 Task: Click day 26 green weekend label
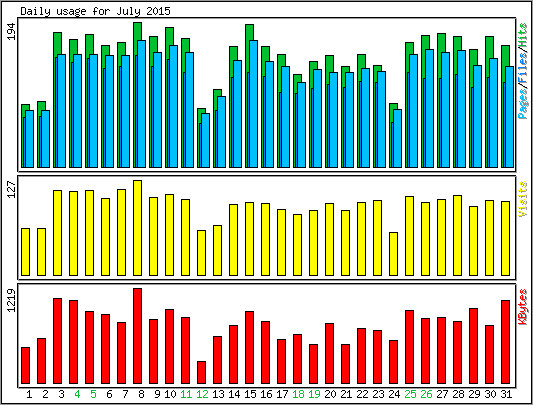[426, 394]
